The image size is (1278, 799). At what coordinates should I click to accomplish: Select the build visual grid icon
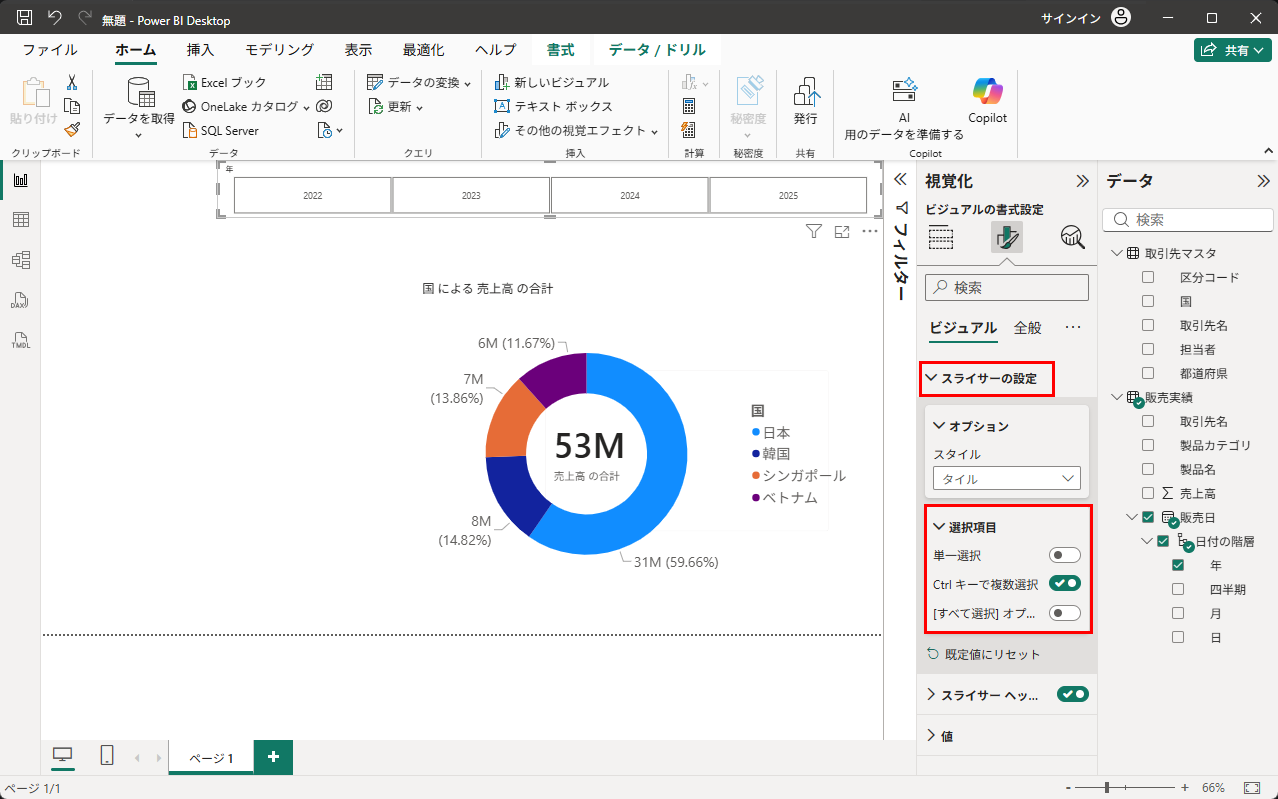941,237
